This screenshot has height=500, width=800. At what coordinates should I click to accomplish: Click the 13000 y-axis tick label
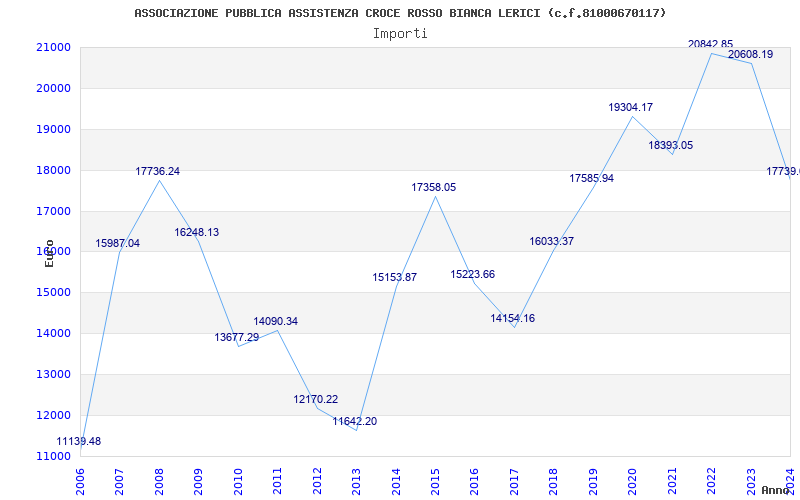[54, 374]
